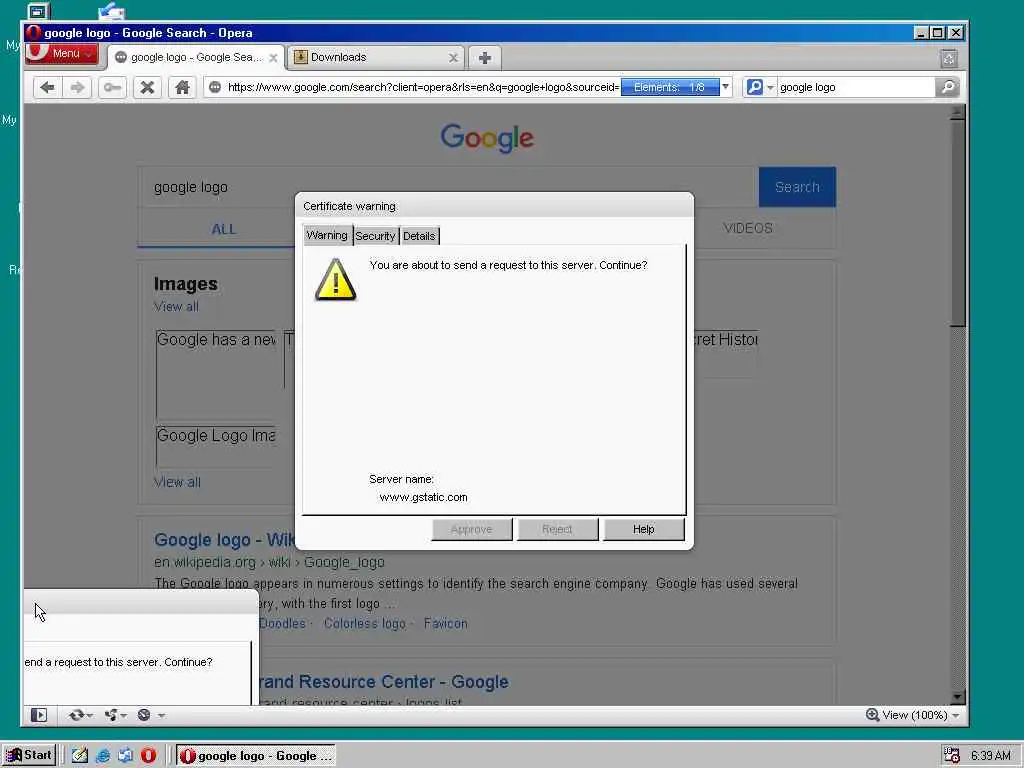Click the Approve button
The image size is (1024, 768).
(x=472, y=529)
